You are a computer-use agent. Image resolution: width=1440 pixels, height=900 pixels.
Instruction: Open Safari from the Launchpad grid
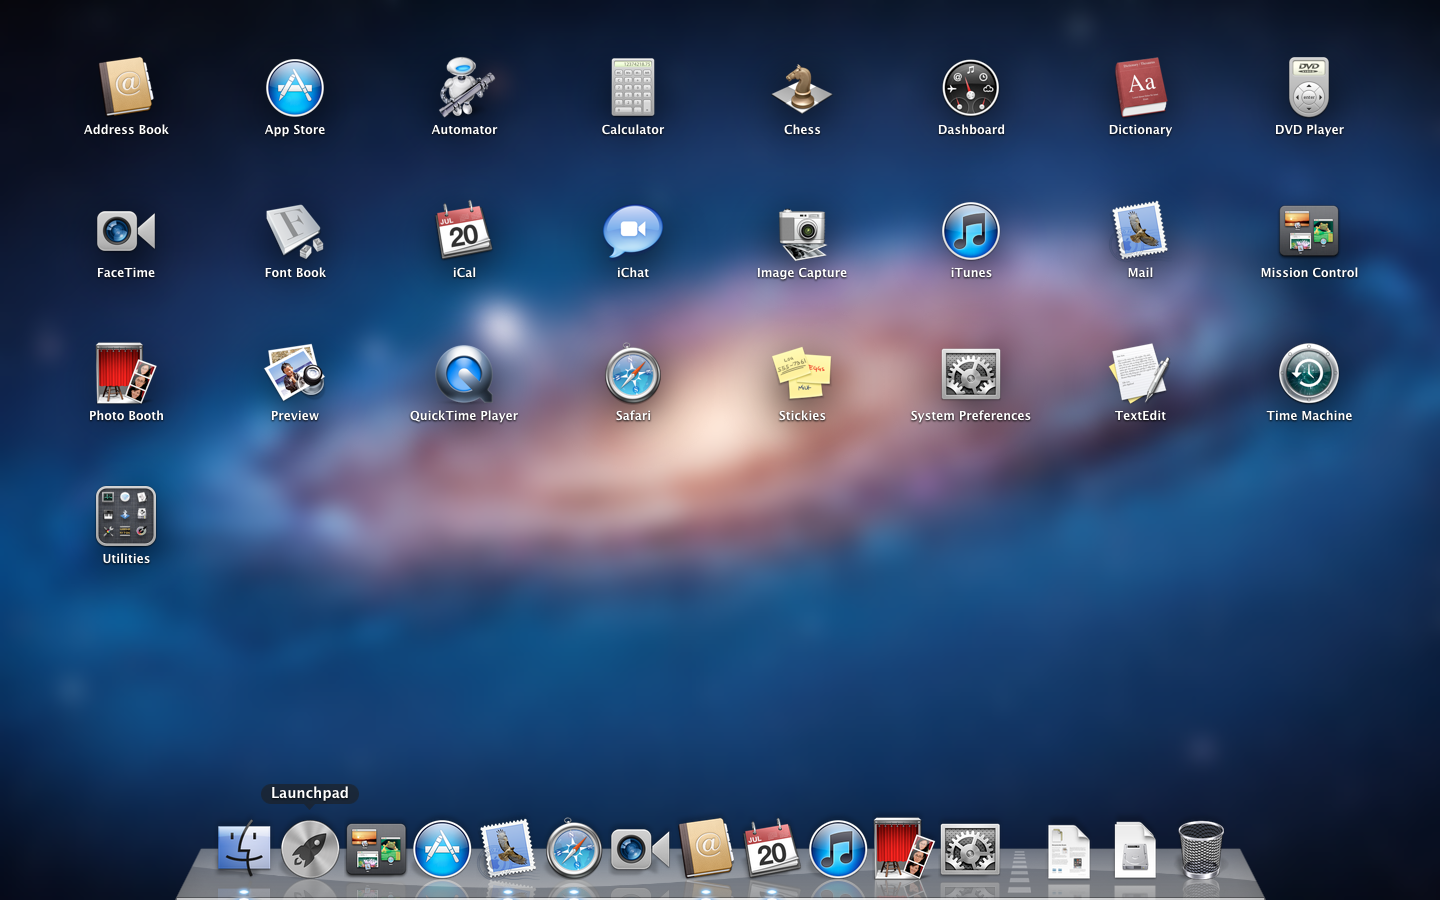633,374
